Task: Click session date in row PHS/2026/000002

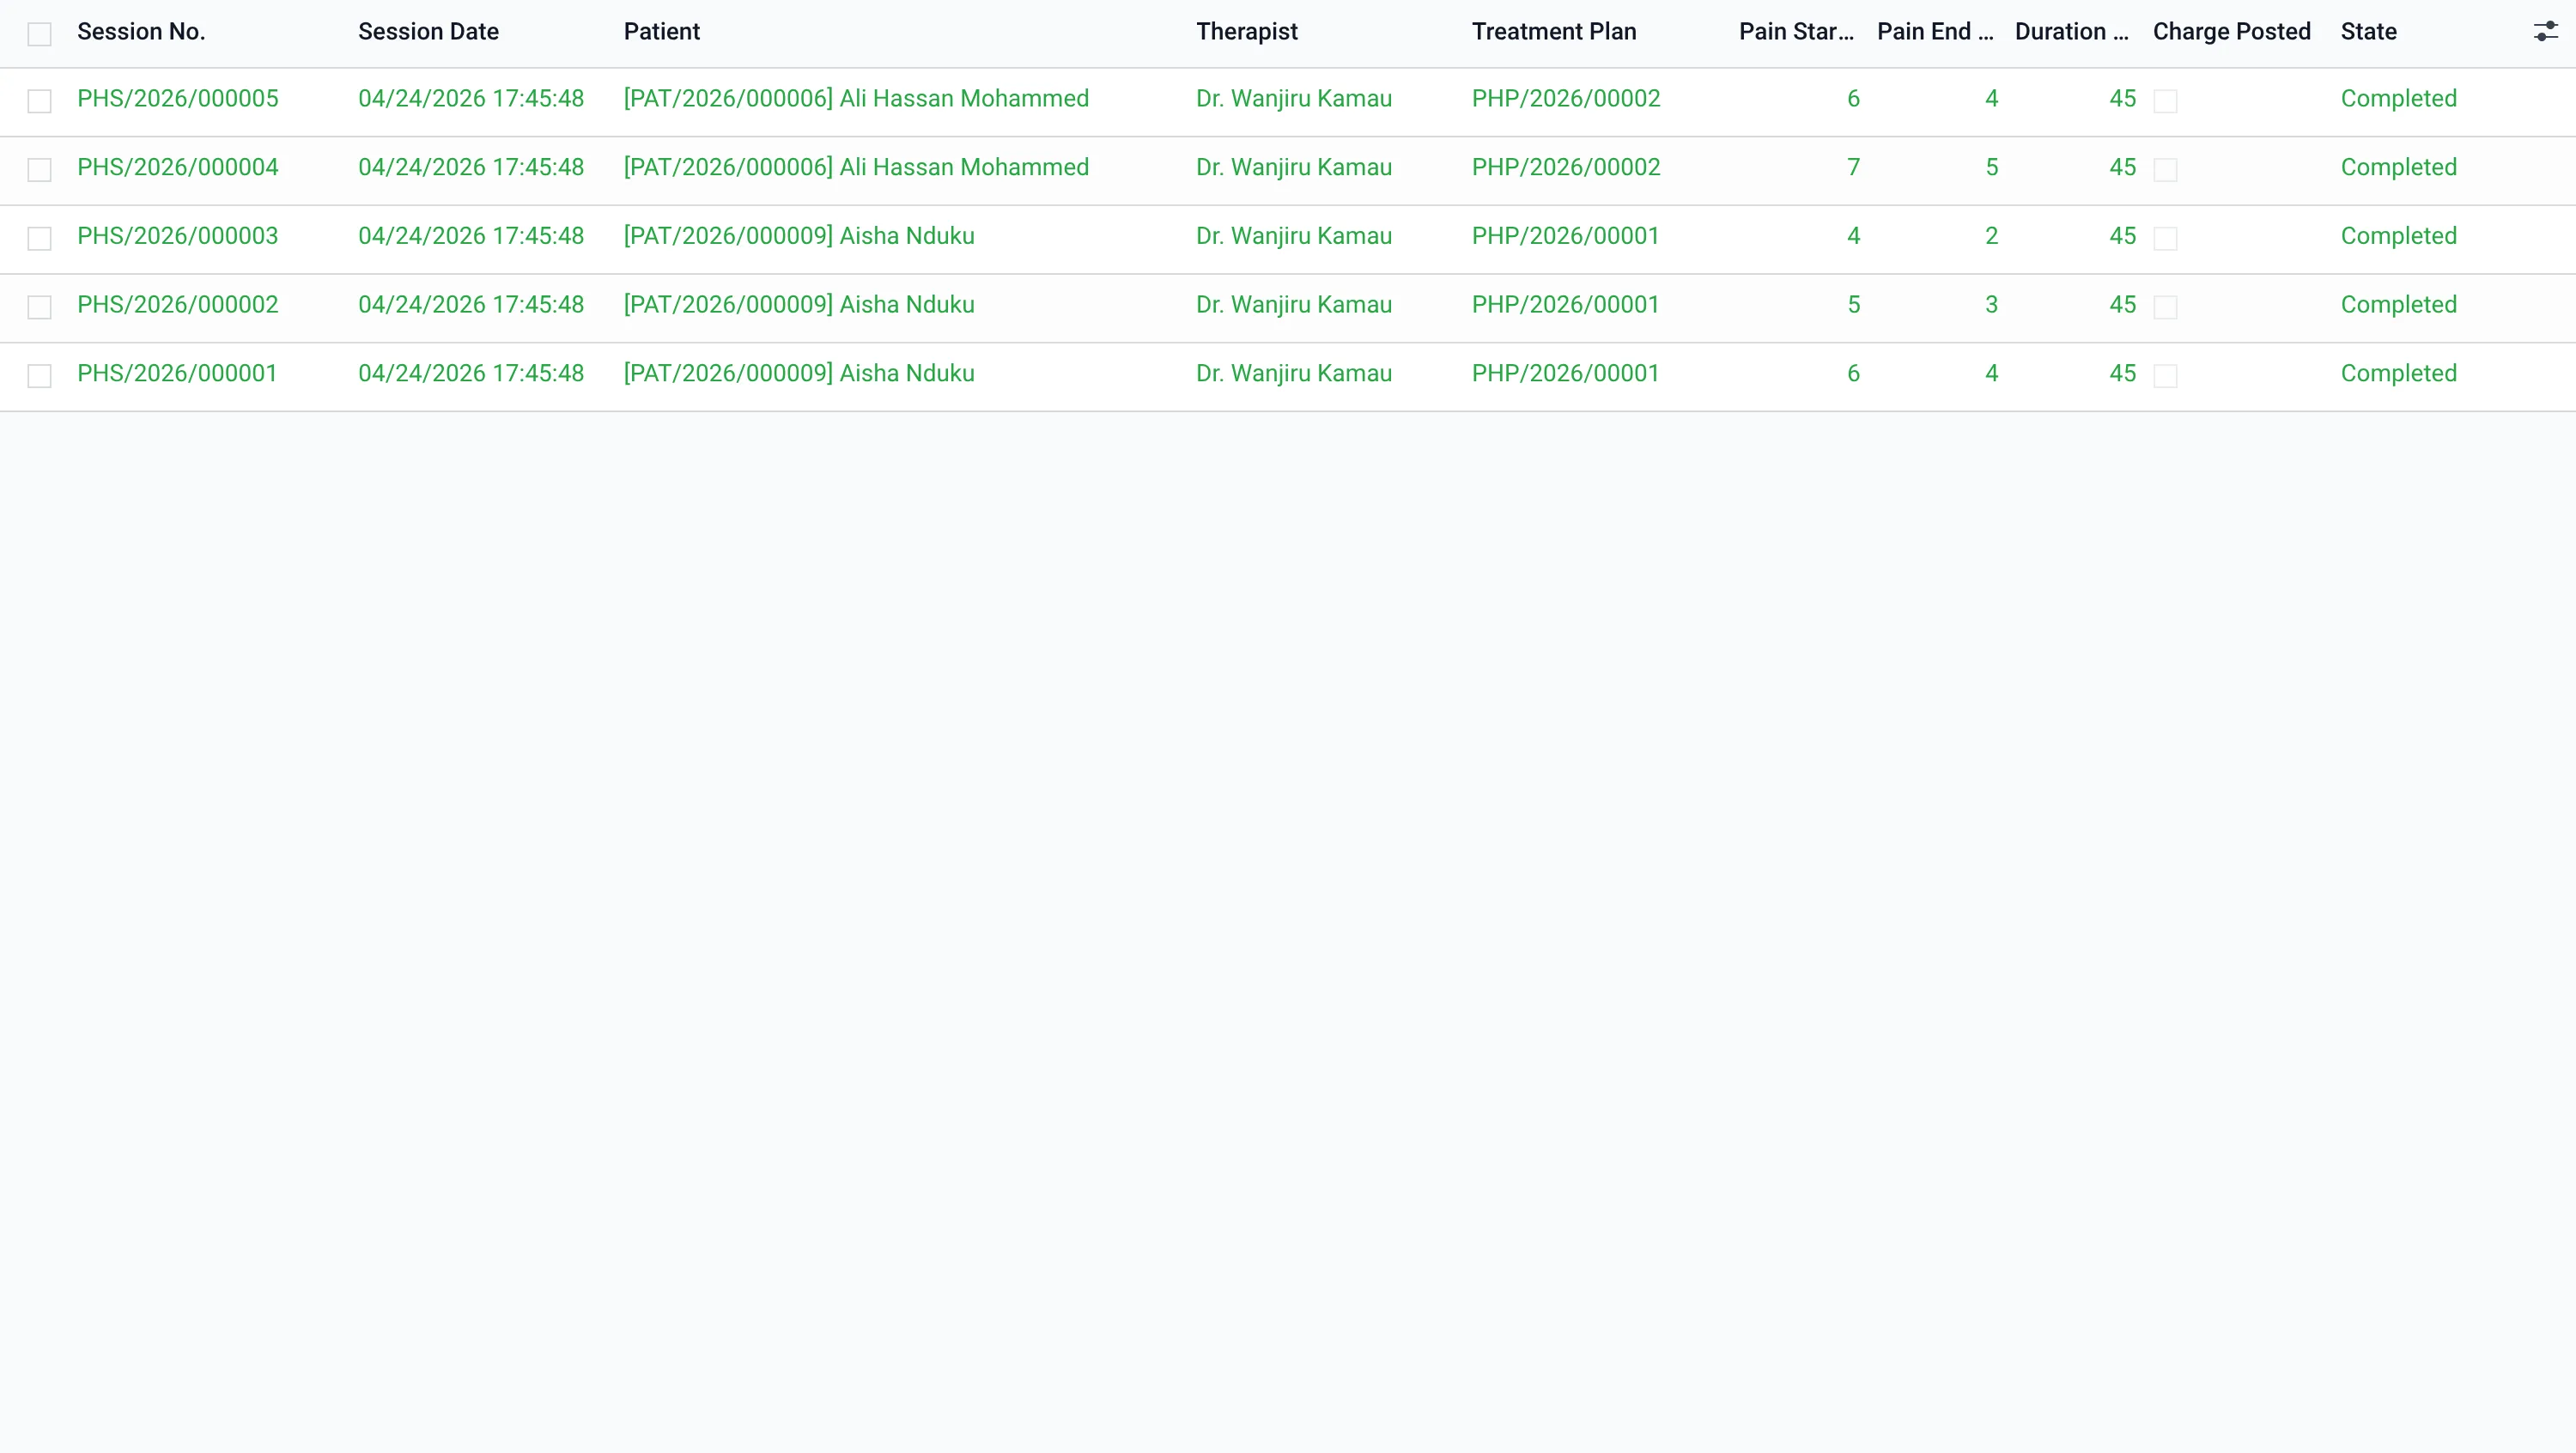Action: [x=471, y=305]
